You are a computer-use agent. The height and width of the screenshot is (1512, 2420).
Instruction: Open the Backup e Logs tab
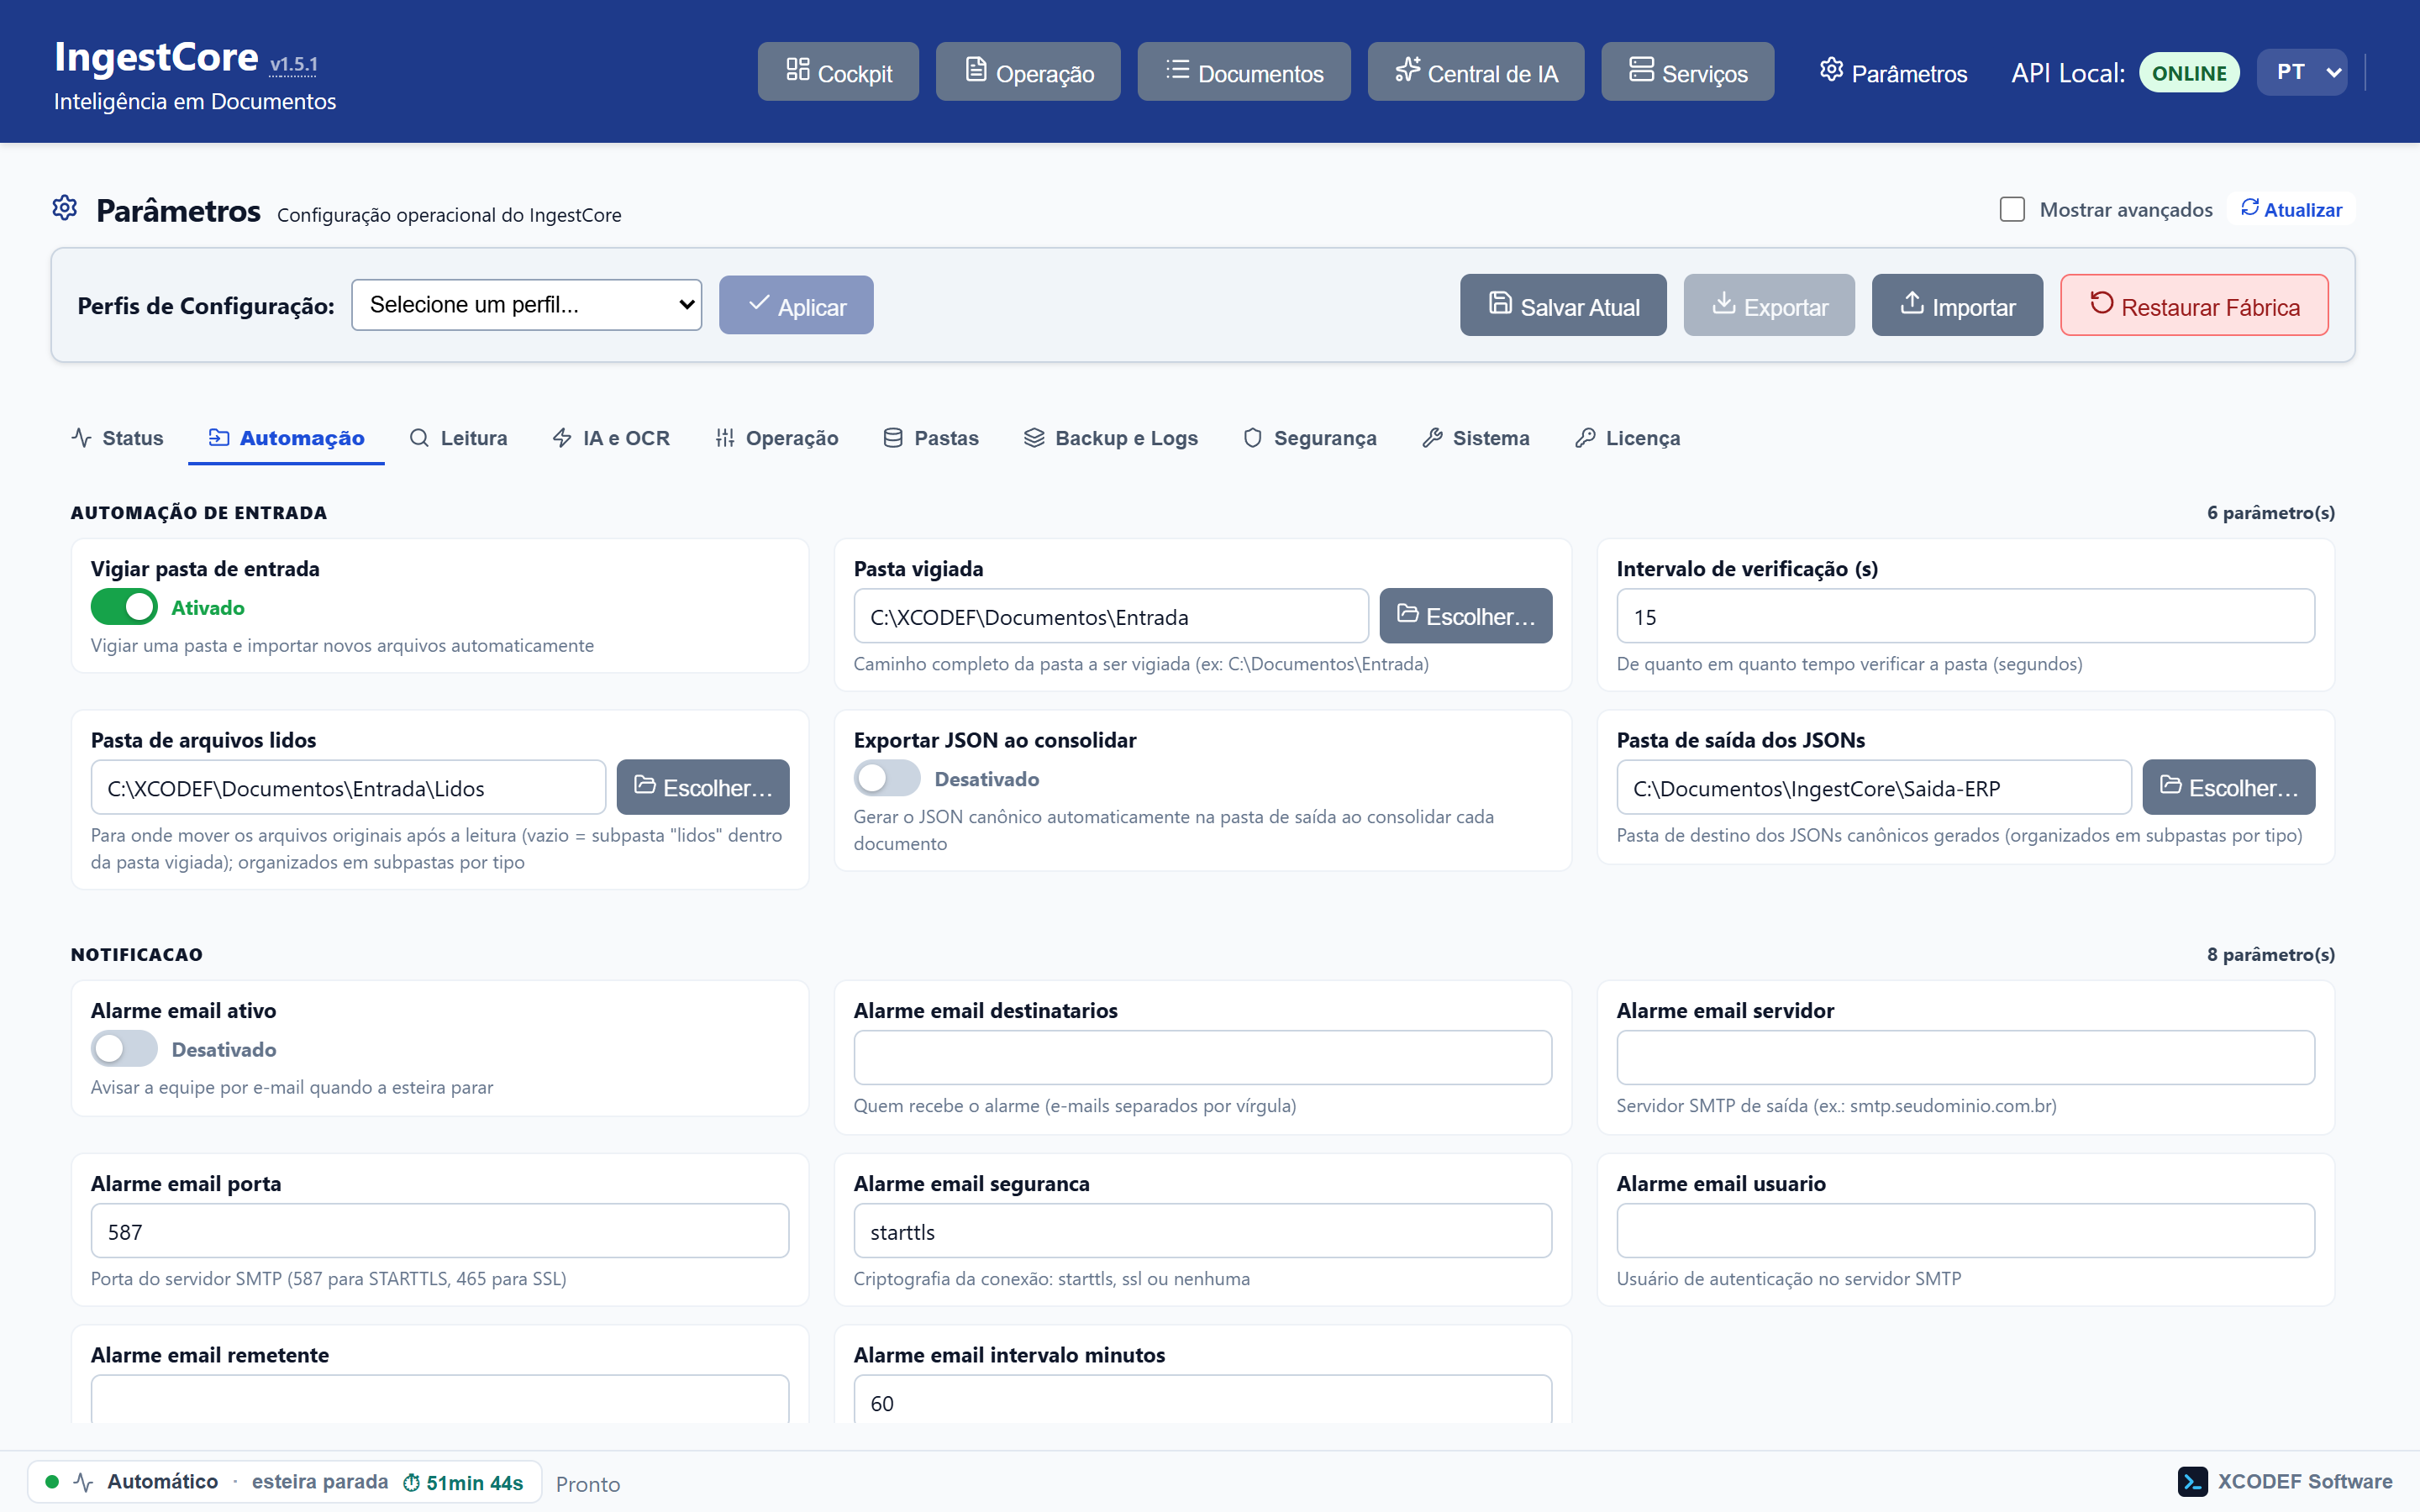[1111, 438]
